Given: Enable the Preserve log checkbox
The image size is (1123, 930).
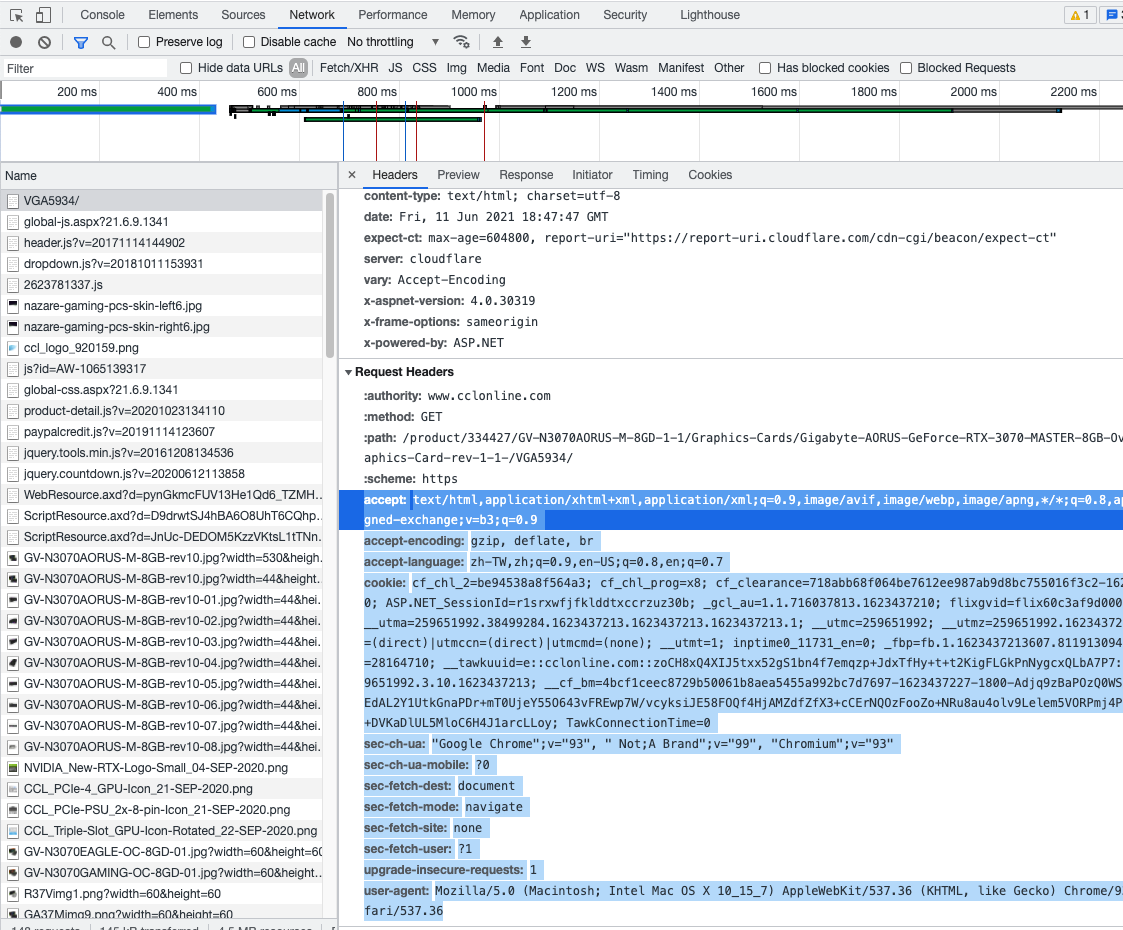Looking at the screenshot, I should 144,42.
